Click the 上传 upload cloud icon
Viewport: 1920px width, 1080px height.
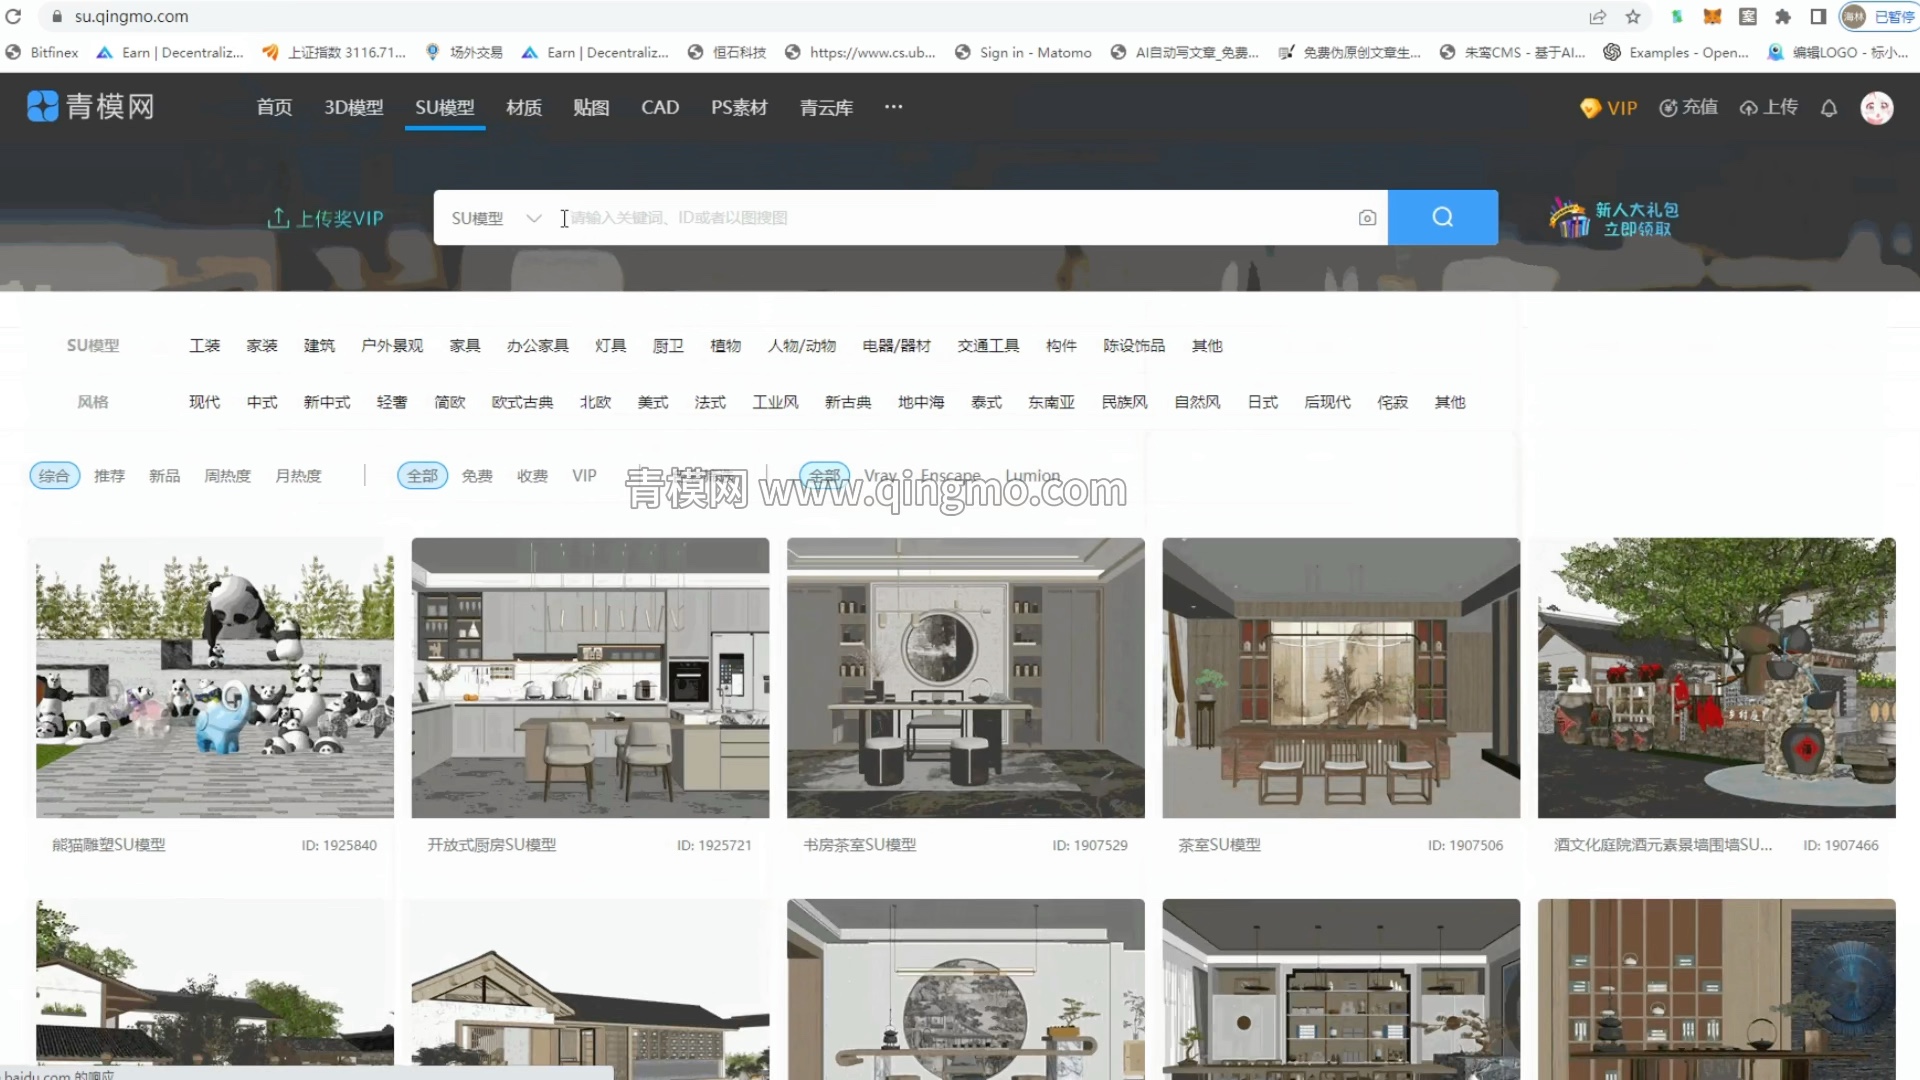click(x=1748, y=108)
